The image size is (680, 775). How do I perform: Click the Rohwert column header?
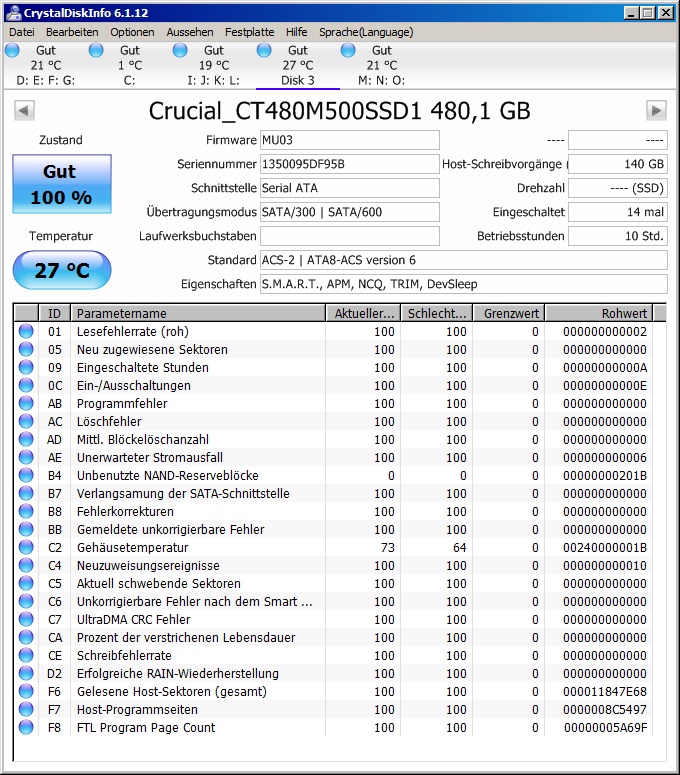click(598, 313)
